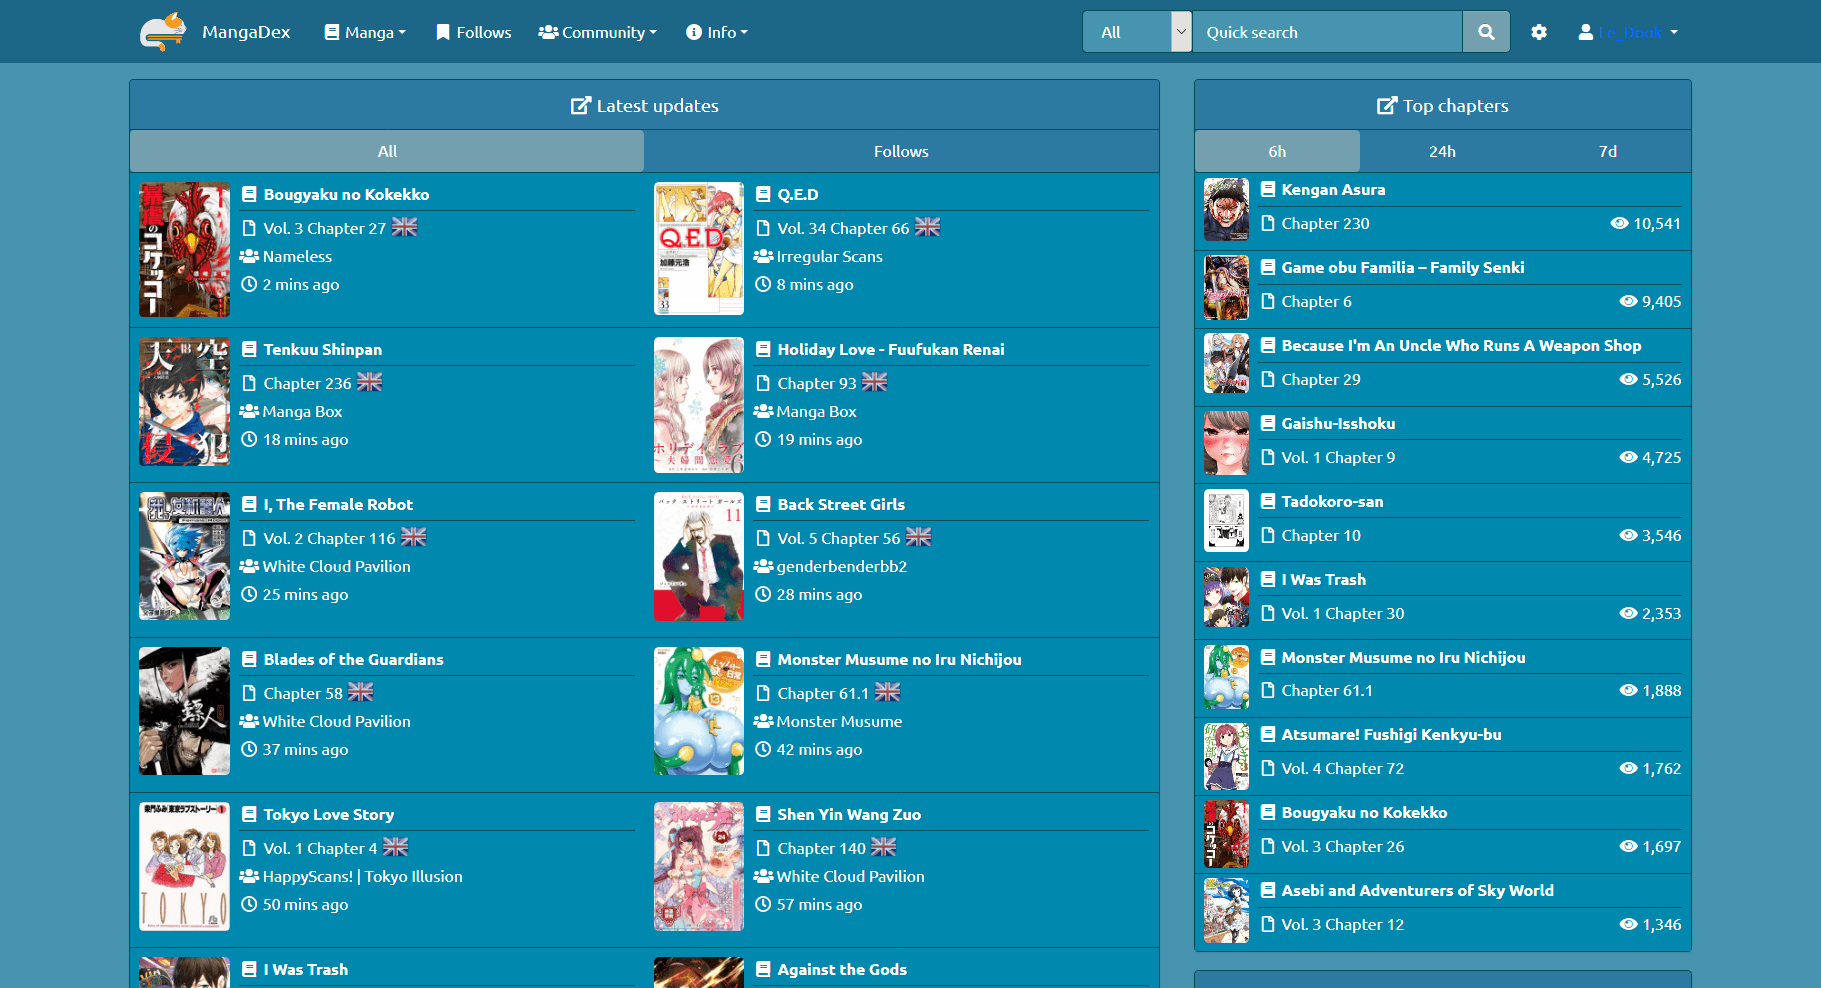
Task: Click the MangaDex logo icon
Action: [x=162, y=31]
